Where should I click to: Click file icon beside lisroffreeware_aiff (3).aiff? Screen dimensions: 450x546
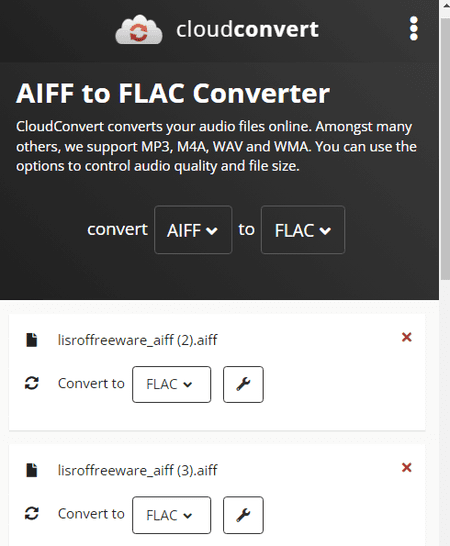point(32,470)
